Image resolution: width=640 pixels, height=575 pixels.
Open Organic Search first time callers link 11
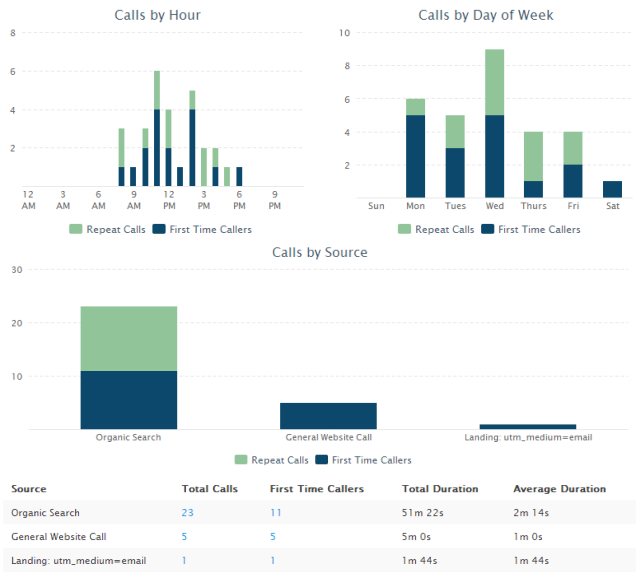click(276, 513)
